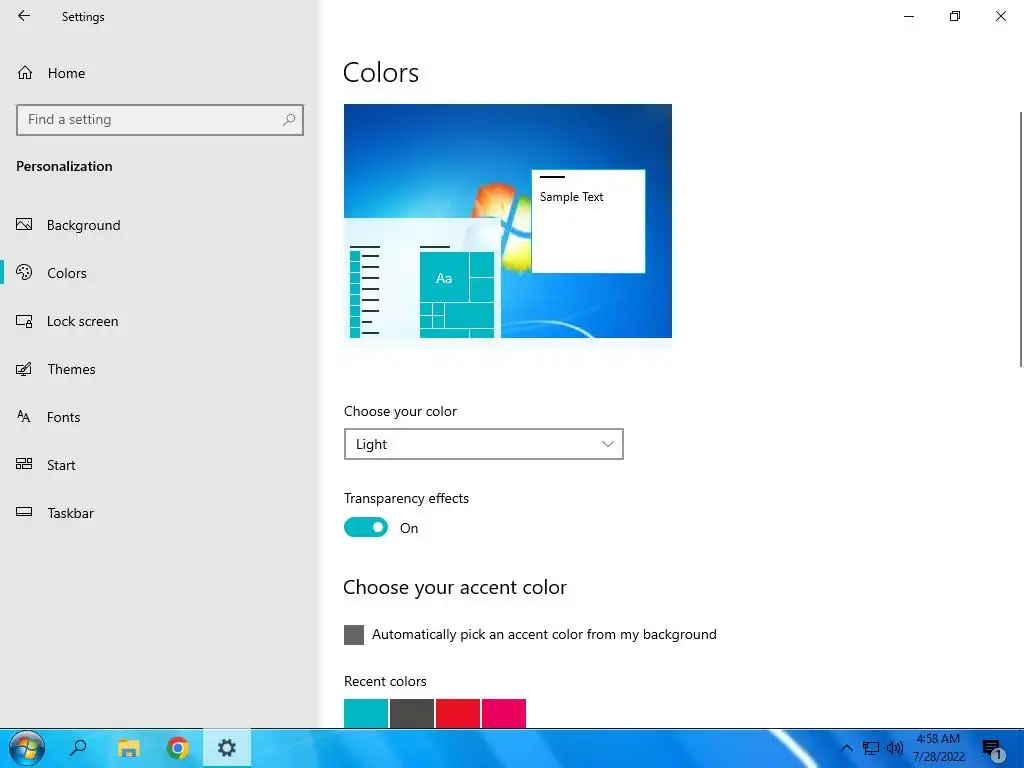Viewport: 1024px width, 768px height.
Task: Click the Settings gear on taskbar
Action: point(227,748)
